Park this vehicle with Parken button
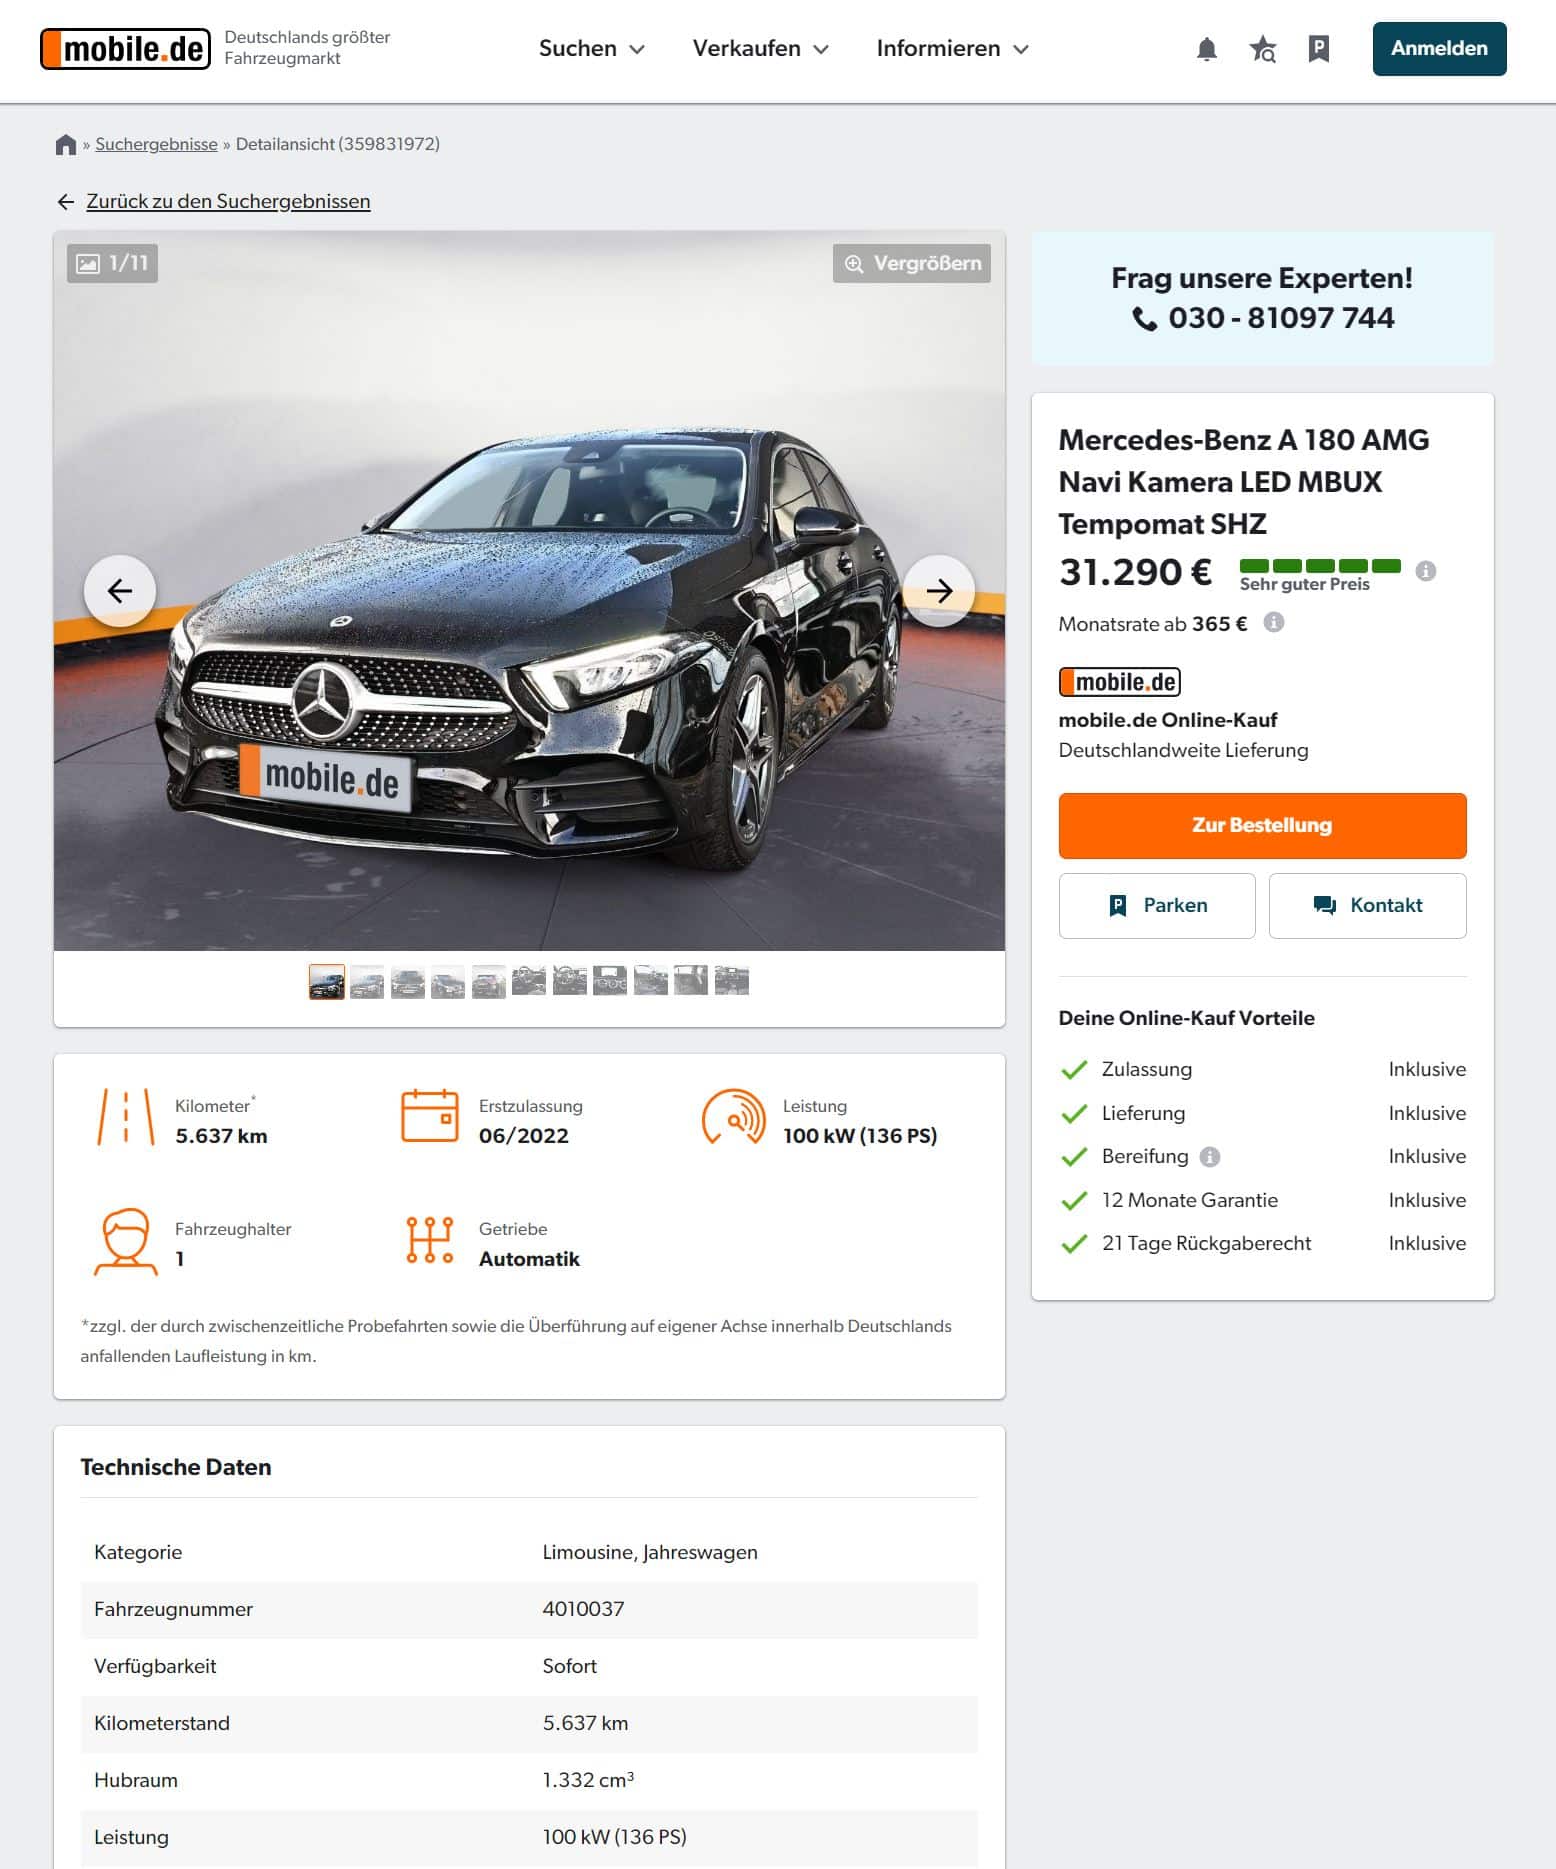Screen dimensions: 1556x1869 [1157, 906]
